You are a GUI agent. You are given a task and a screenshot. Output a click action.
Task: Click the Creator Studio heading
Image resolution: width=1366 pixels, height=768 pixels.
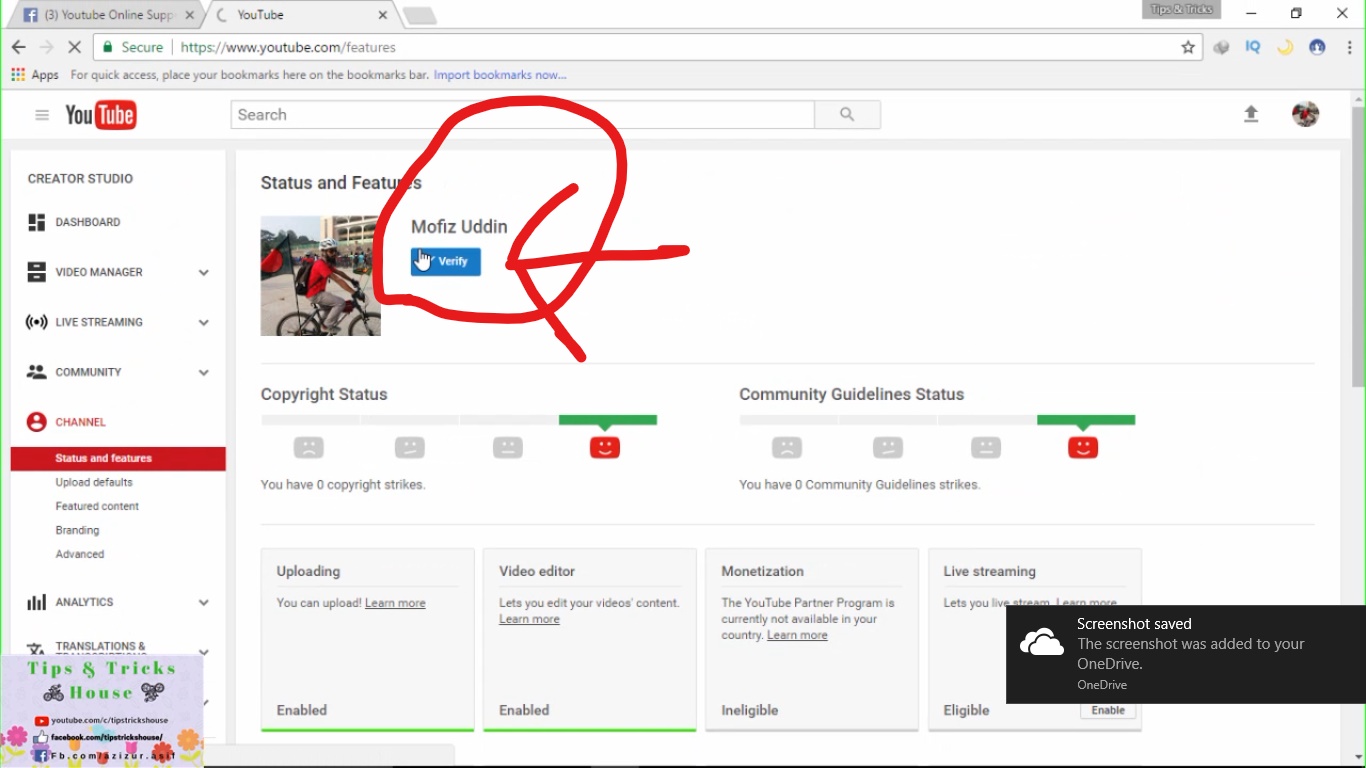(x=80, y=179)
